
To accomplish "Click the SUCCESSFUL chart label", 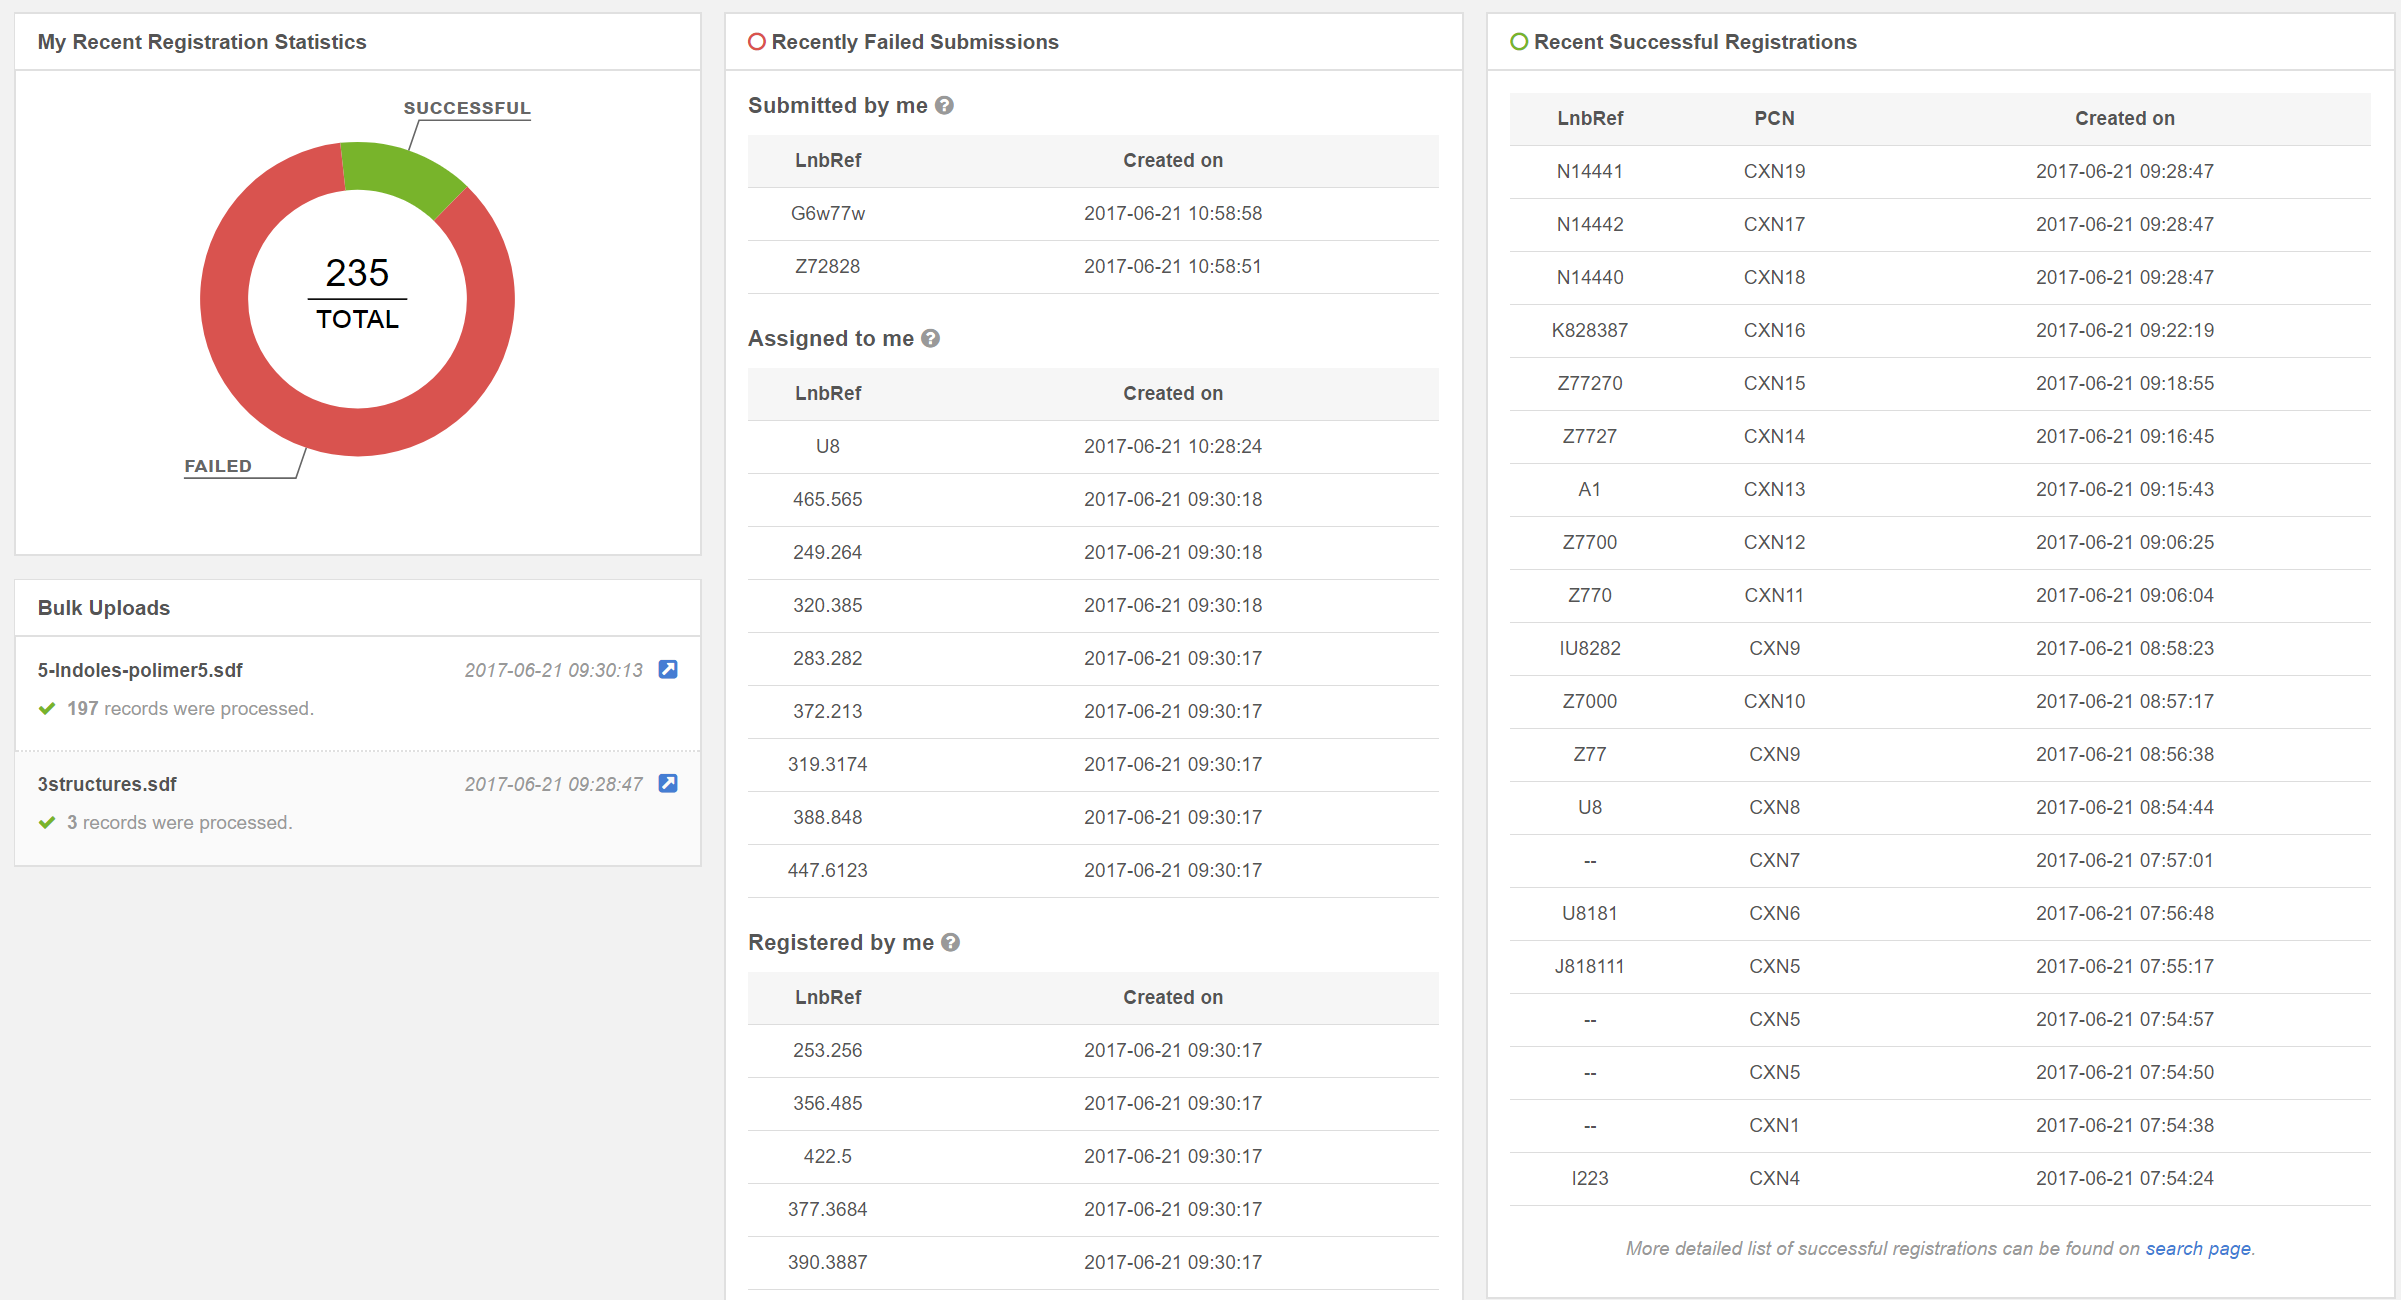I will point(467,108).
